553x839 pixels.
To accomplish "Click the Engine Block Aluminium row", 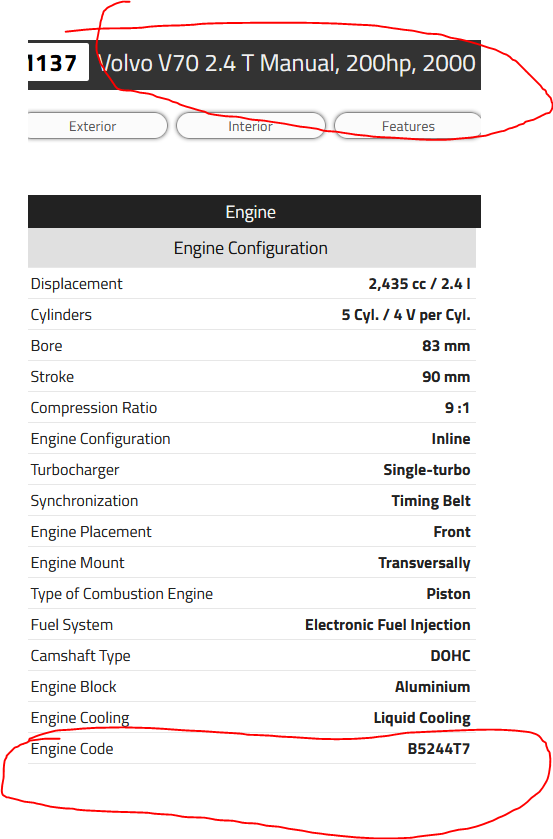I will tap(252, 687).
